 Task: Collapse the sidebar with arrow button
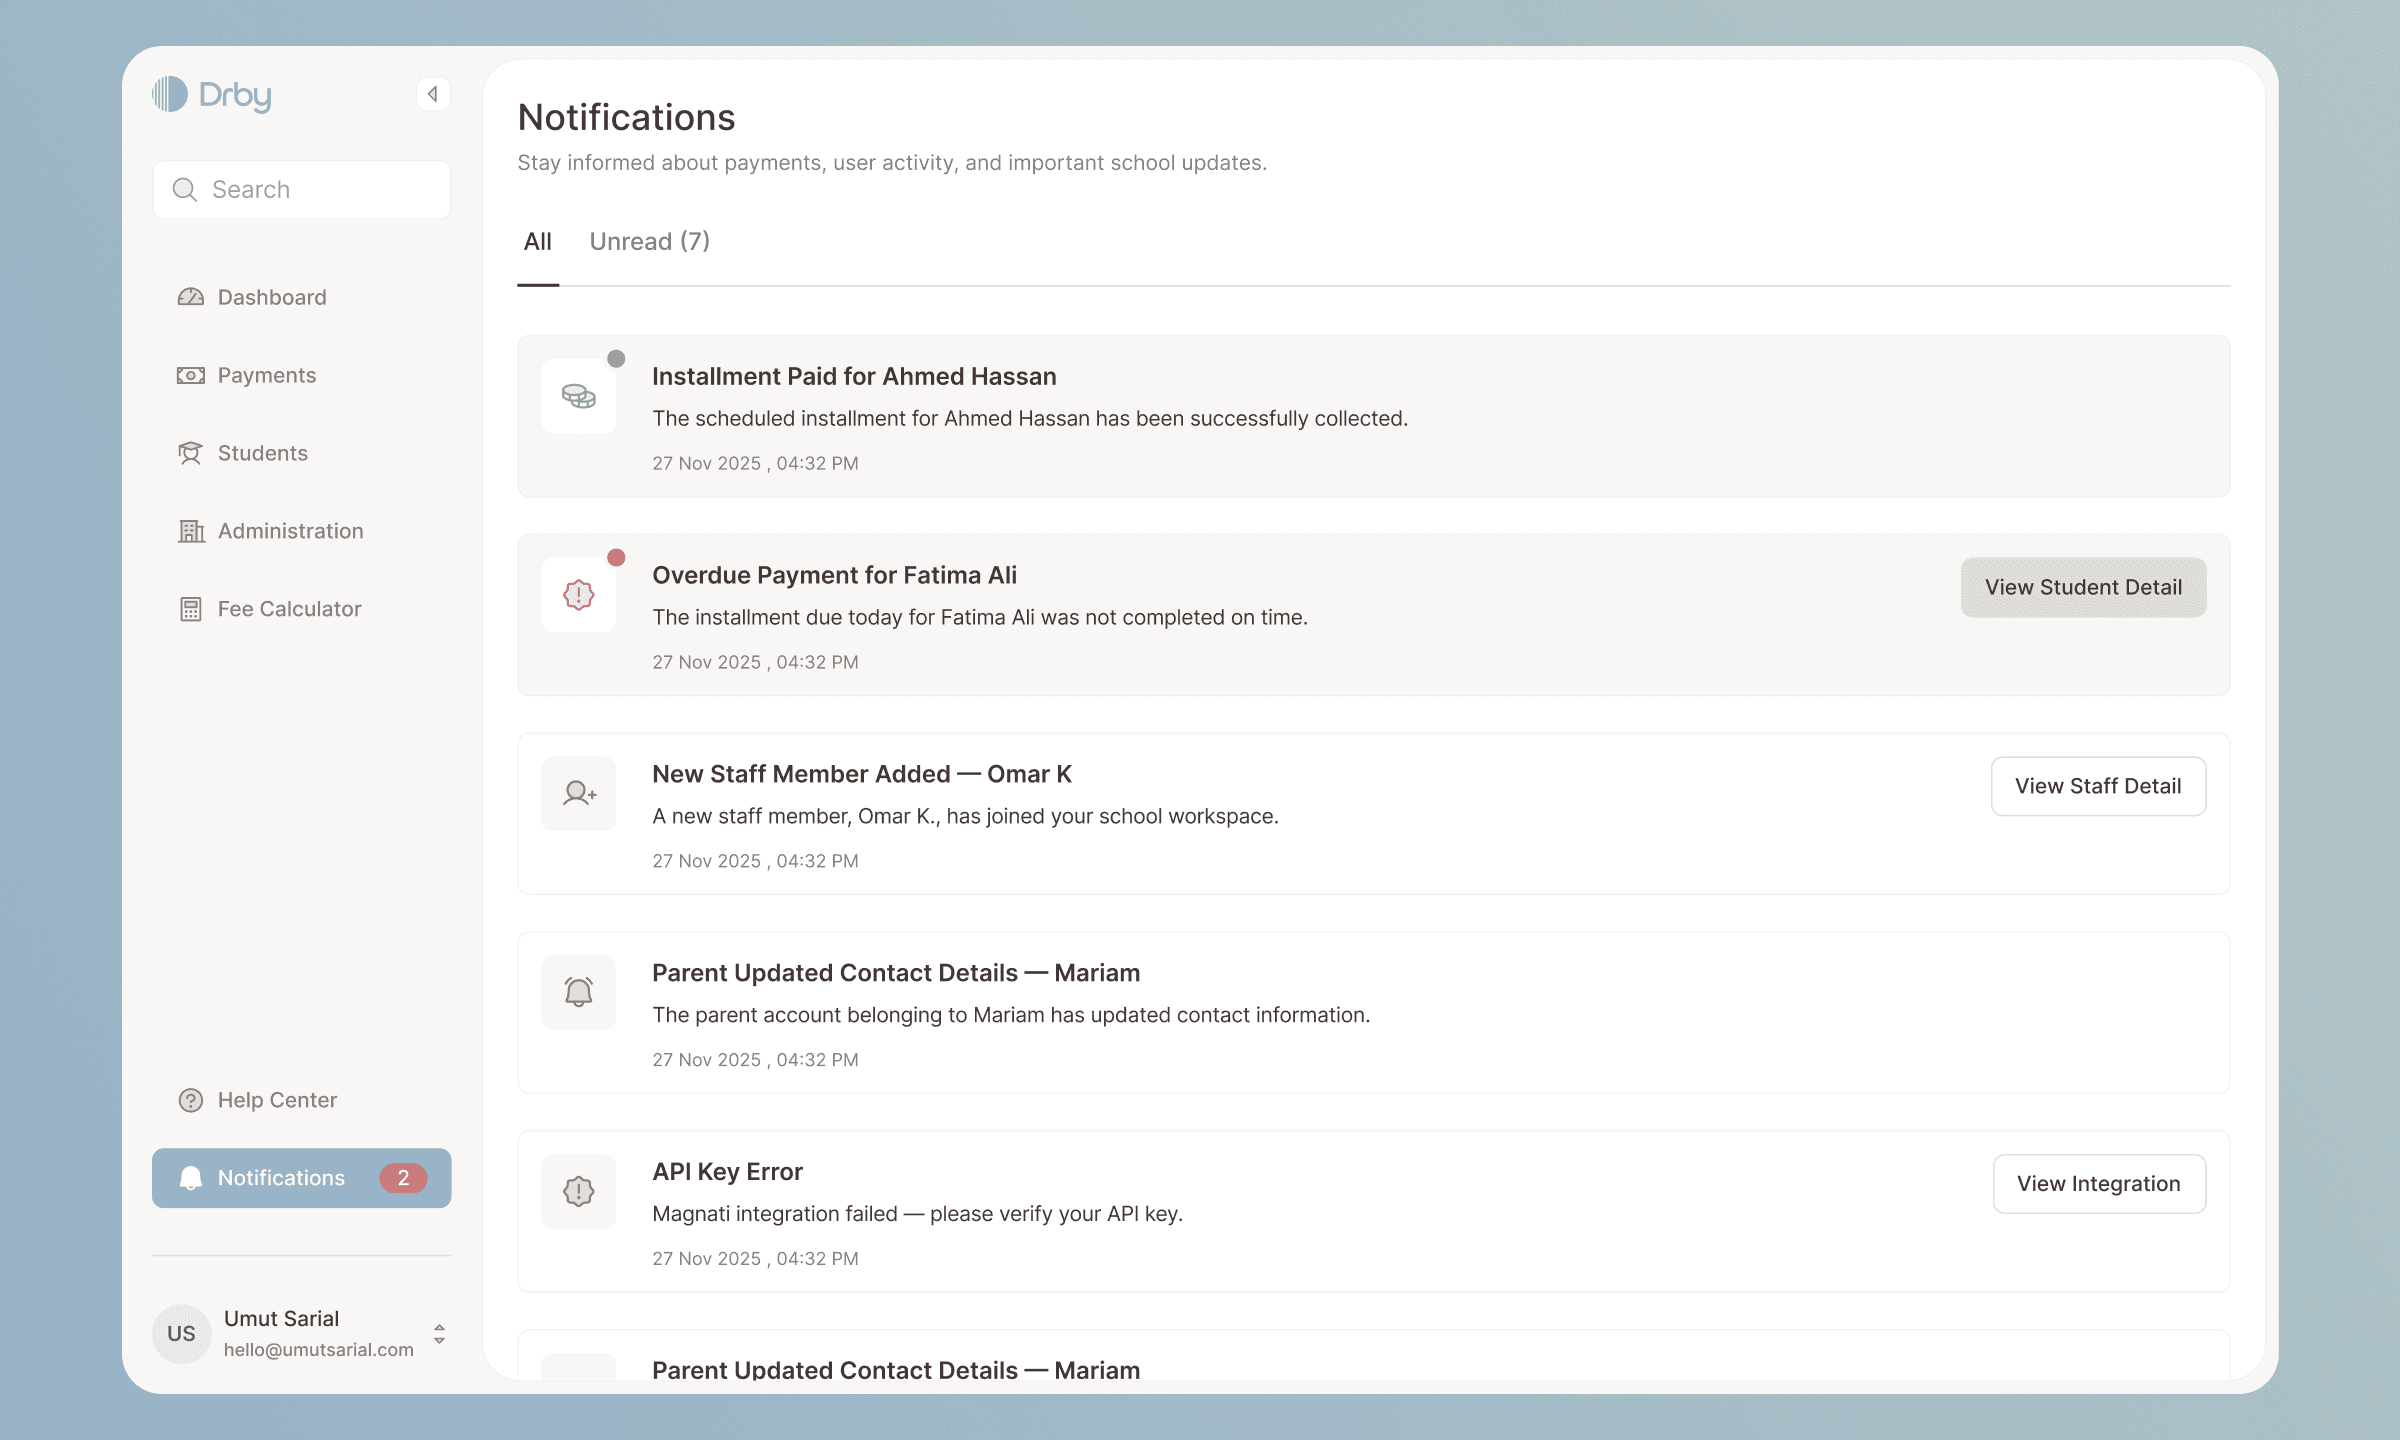click(x=432, y=94)
